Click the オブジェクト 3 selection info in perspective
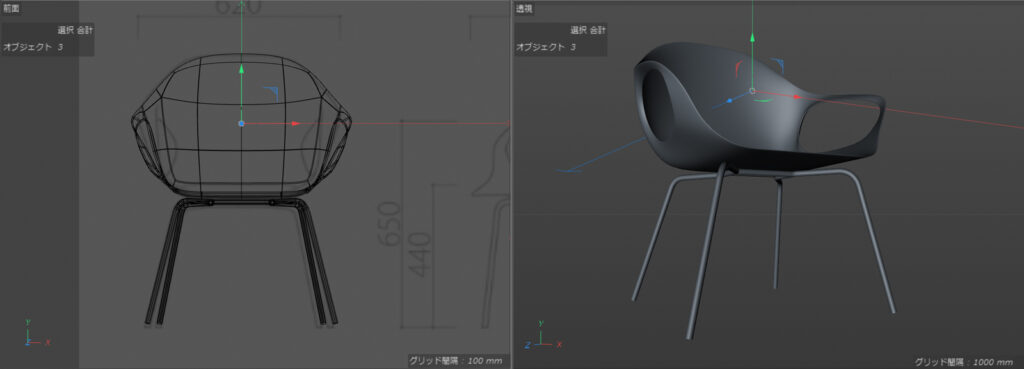 click(546, 47)
